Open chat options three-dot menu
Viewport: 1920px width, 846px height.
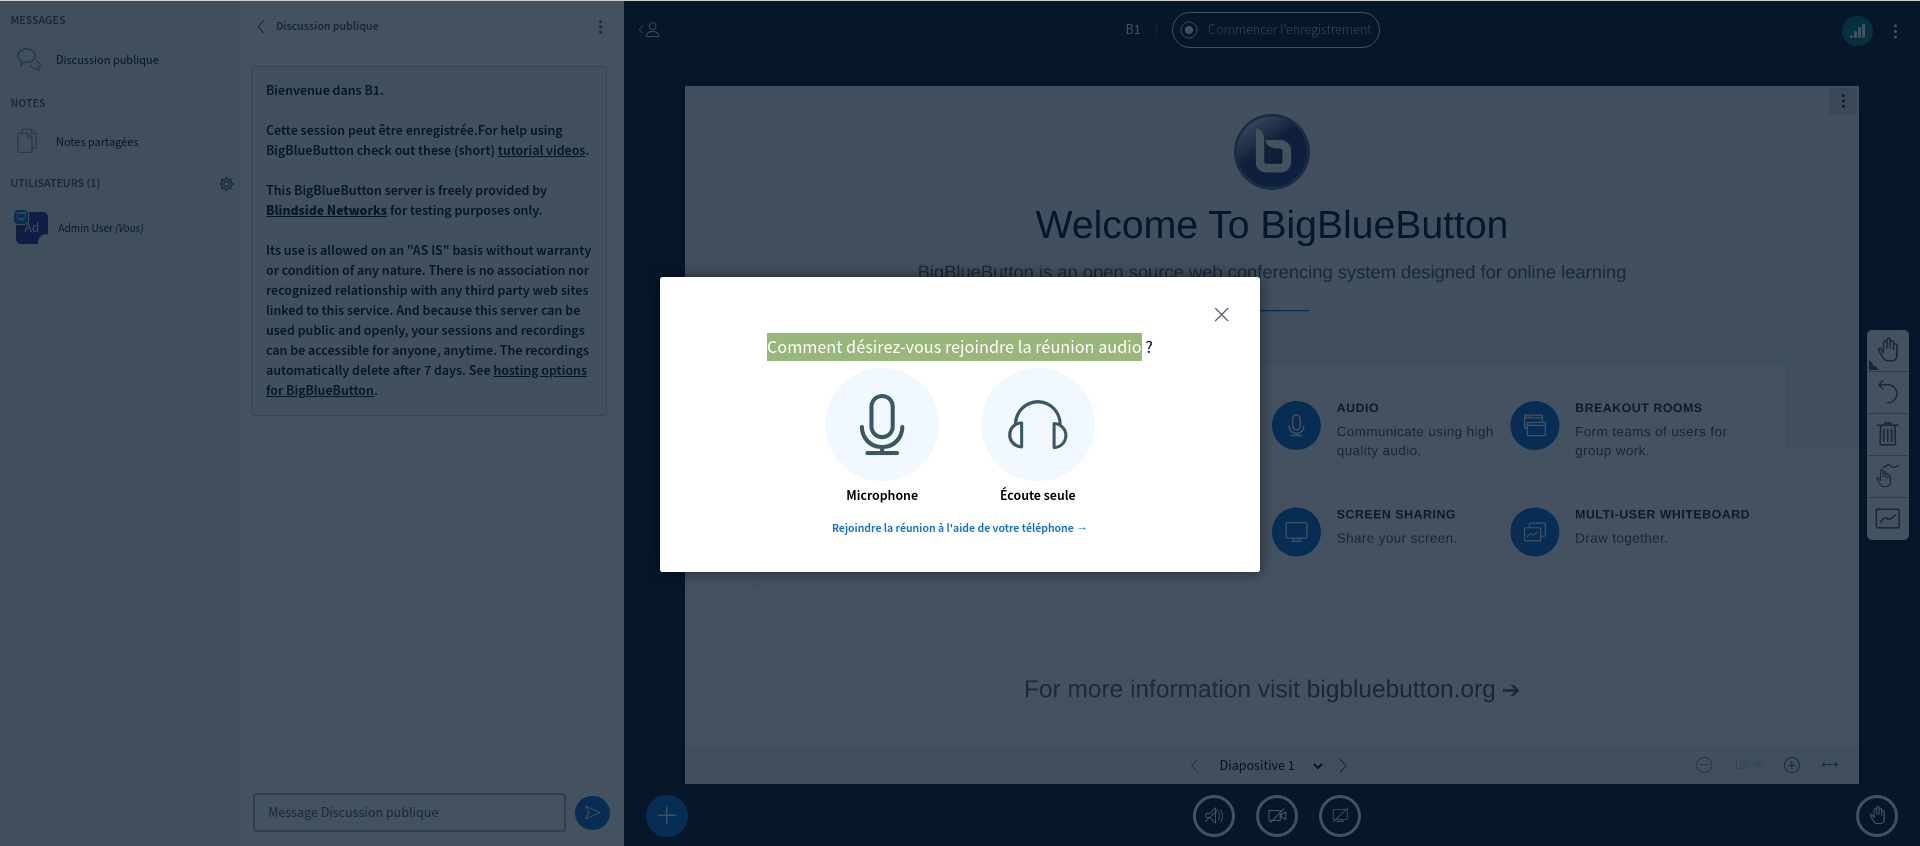pos(600,27)
